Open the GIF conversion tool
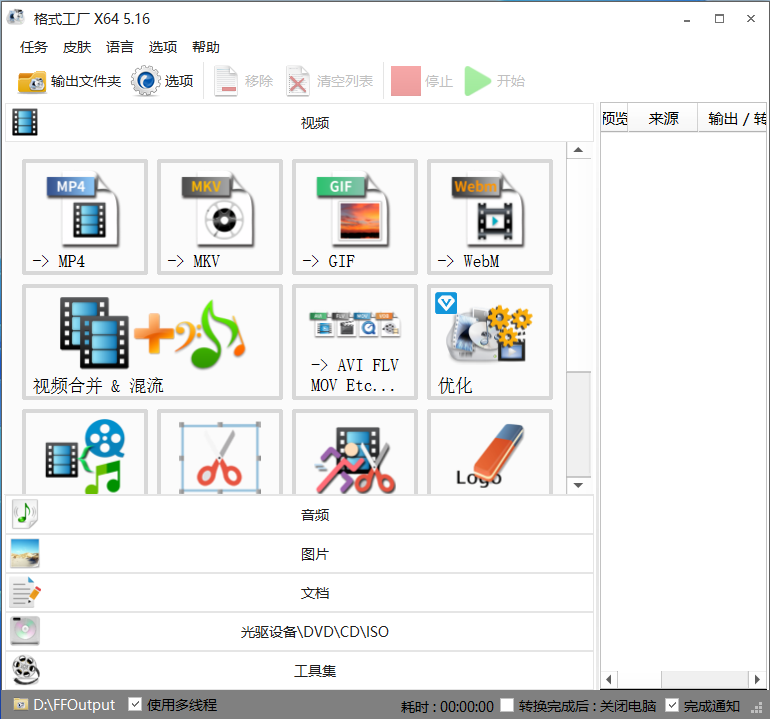The height and width of the screenshot is (719, 770). 355,217
